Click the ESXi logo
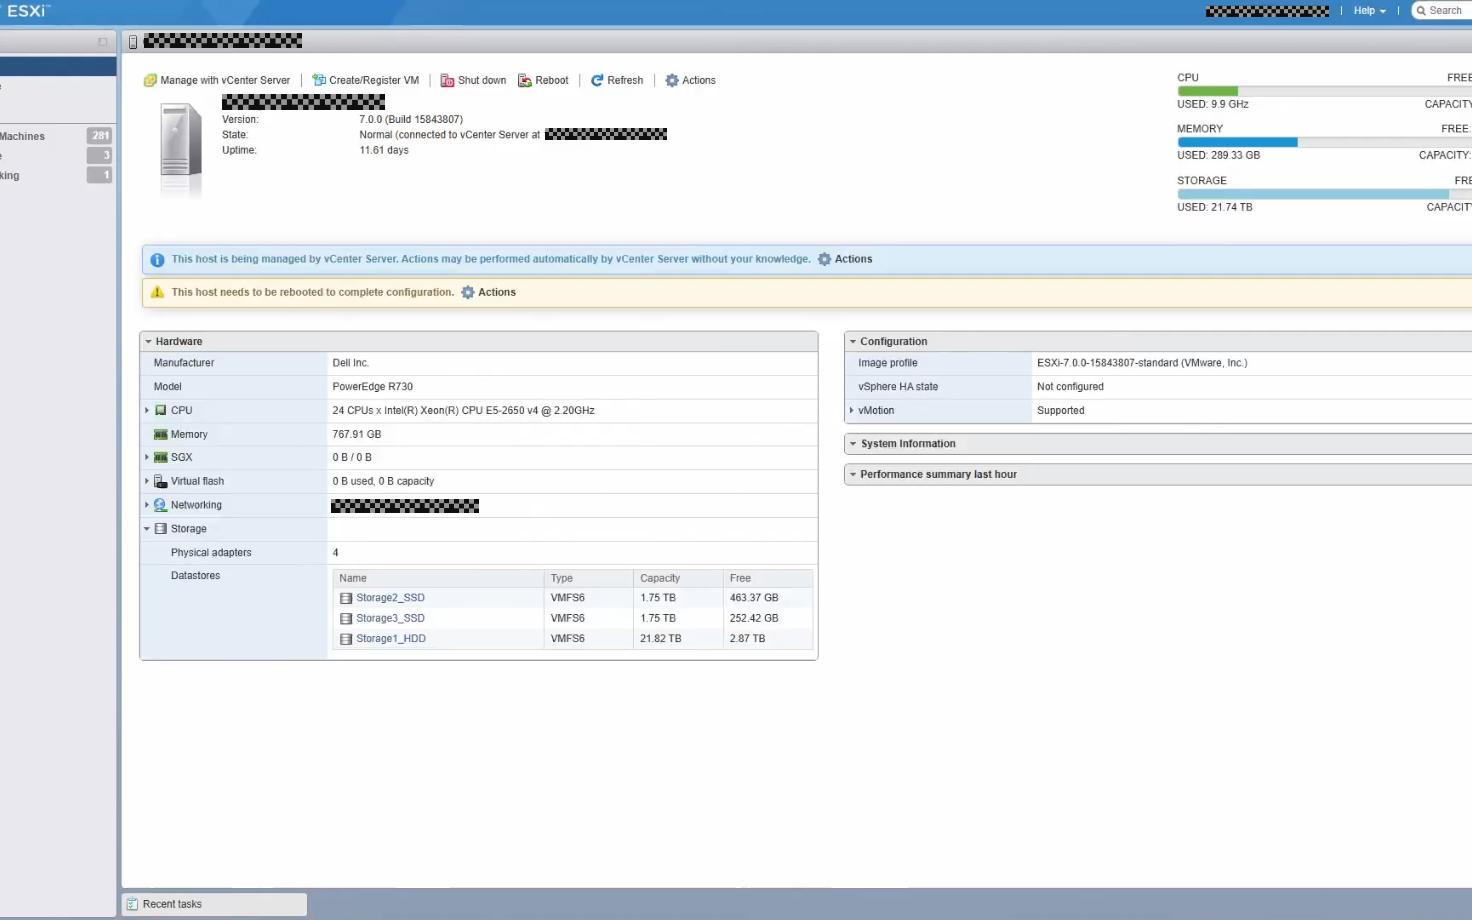Viewport: 1472px width, 920px height. point(28,10)
